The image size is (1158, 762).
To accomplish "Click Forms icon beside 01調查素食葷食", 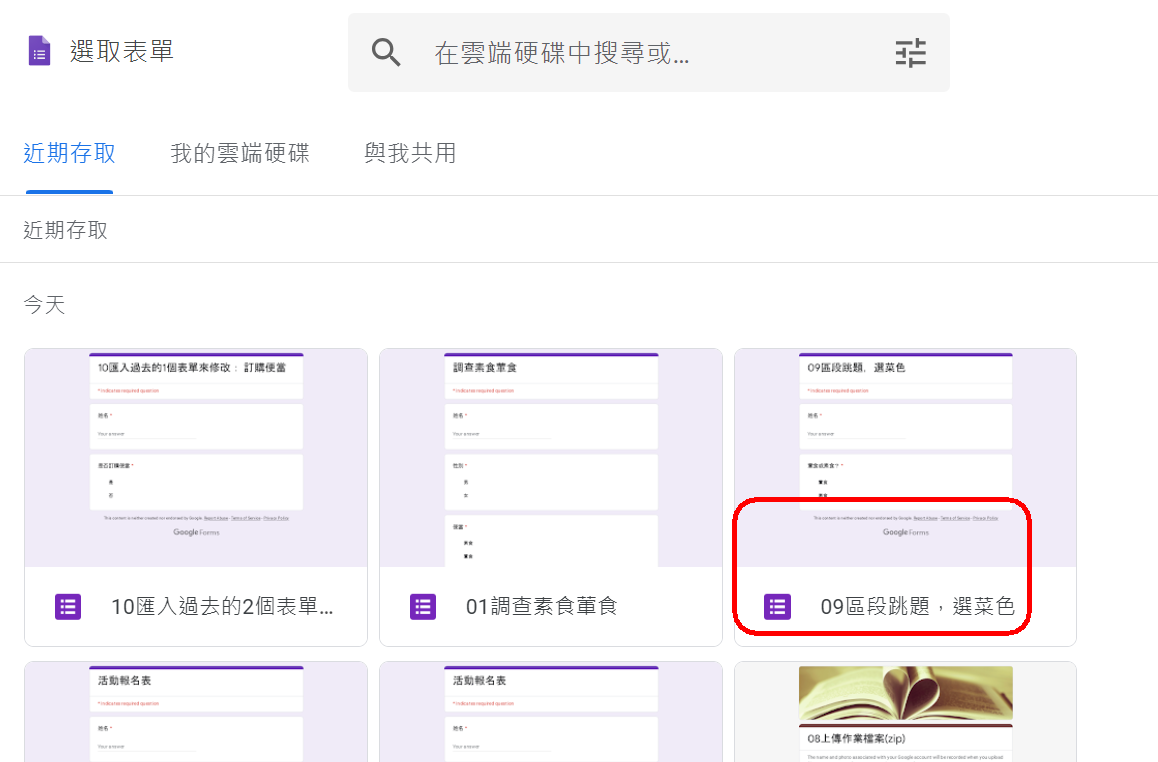I will 423,606.
